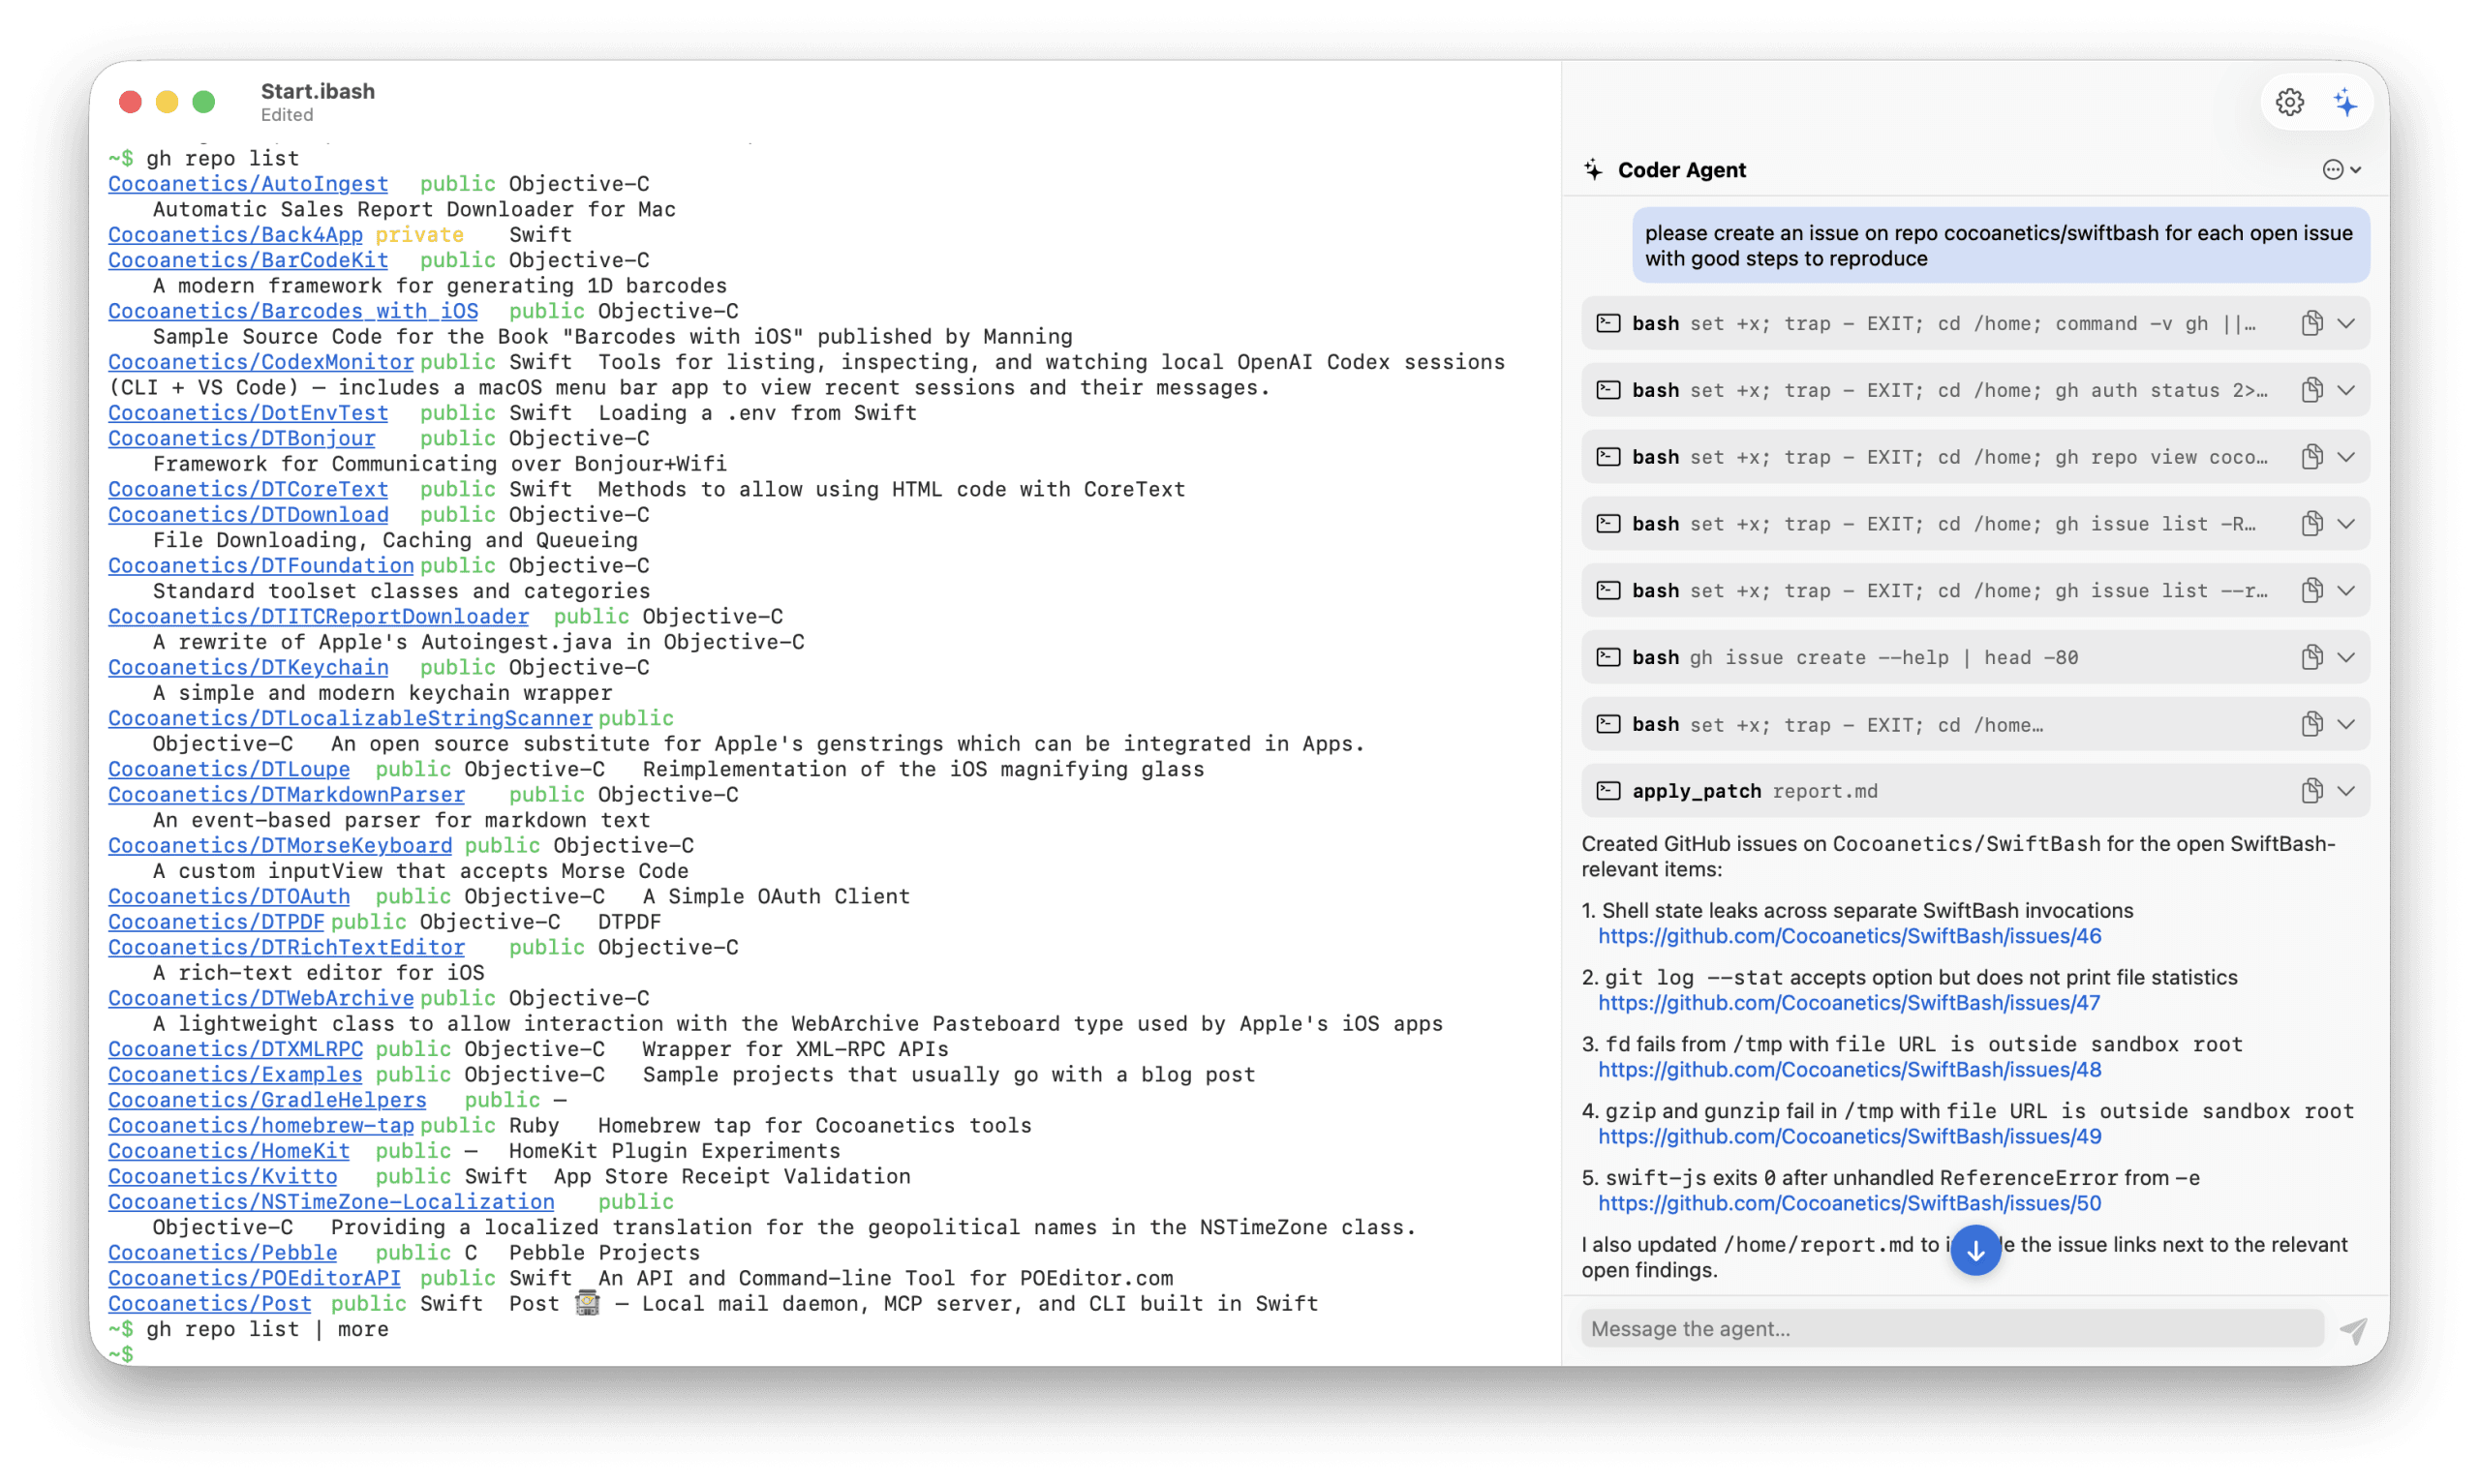This screenshot has height=1484, width=2479.
Task: Jump to latest message with down-arrow button
Action: (x=1975, y=1250)
